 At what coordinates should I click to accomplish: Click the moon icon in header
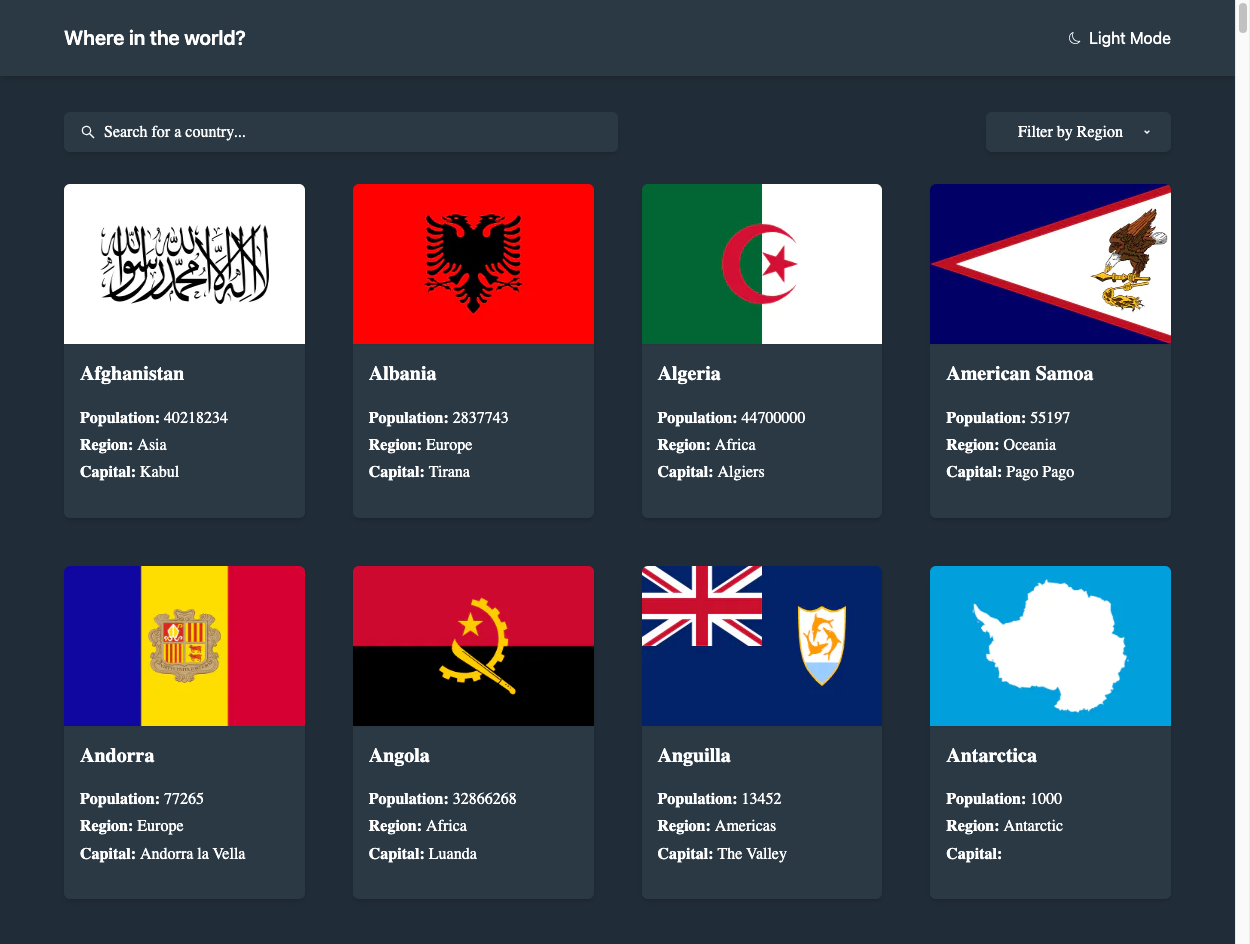click(x=1074, y=38)
